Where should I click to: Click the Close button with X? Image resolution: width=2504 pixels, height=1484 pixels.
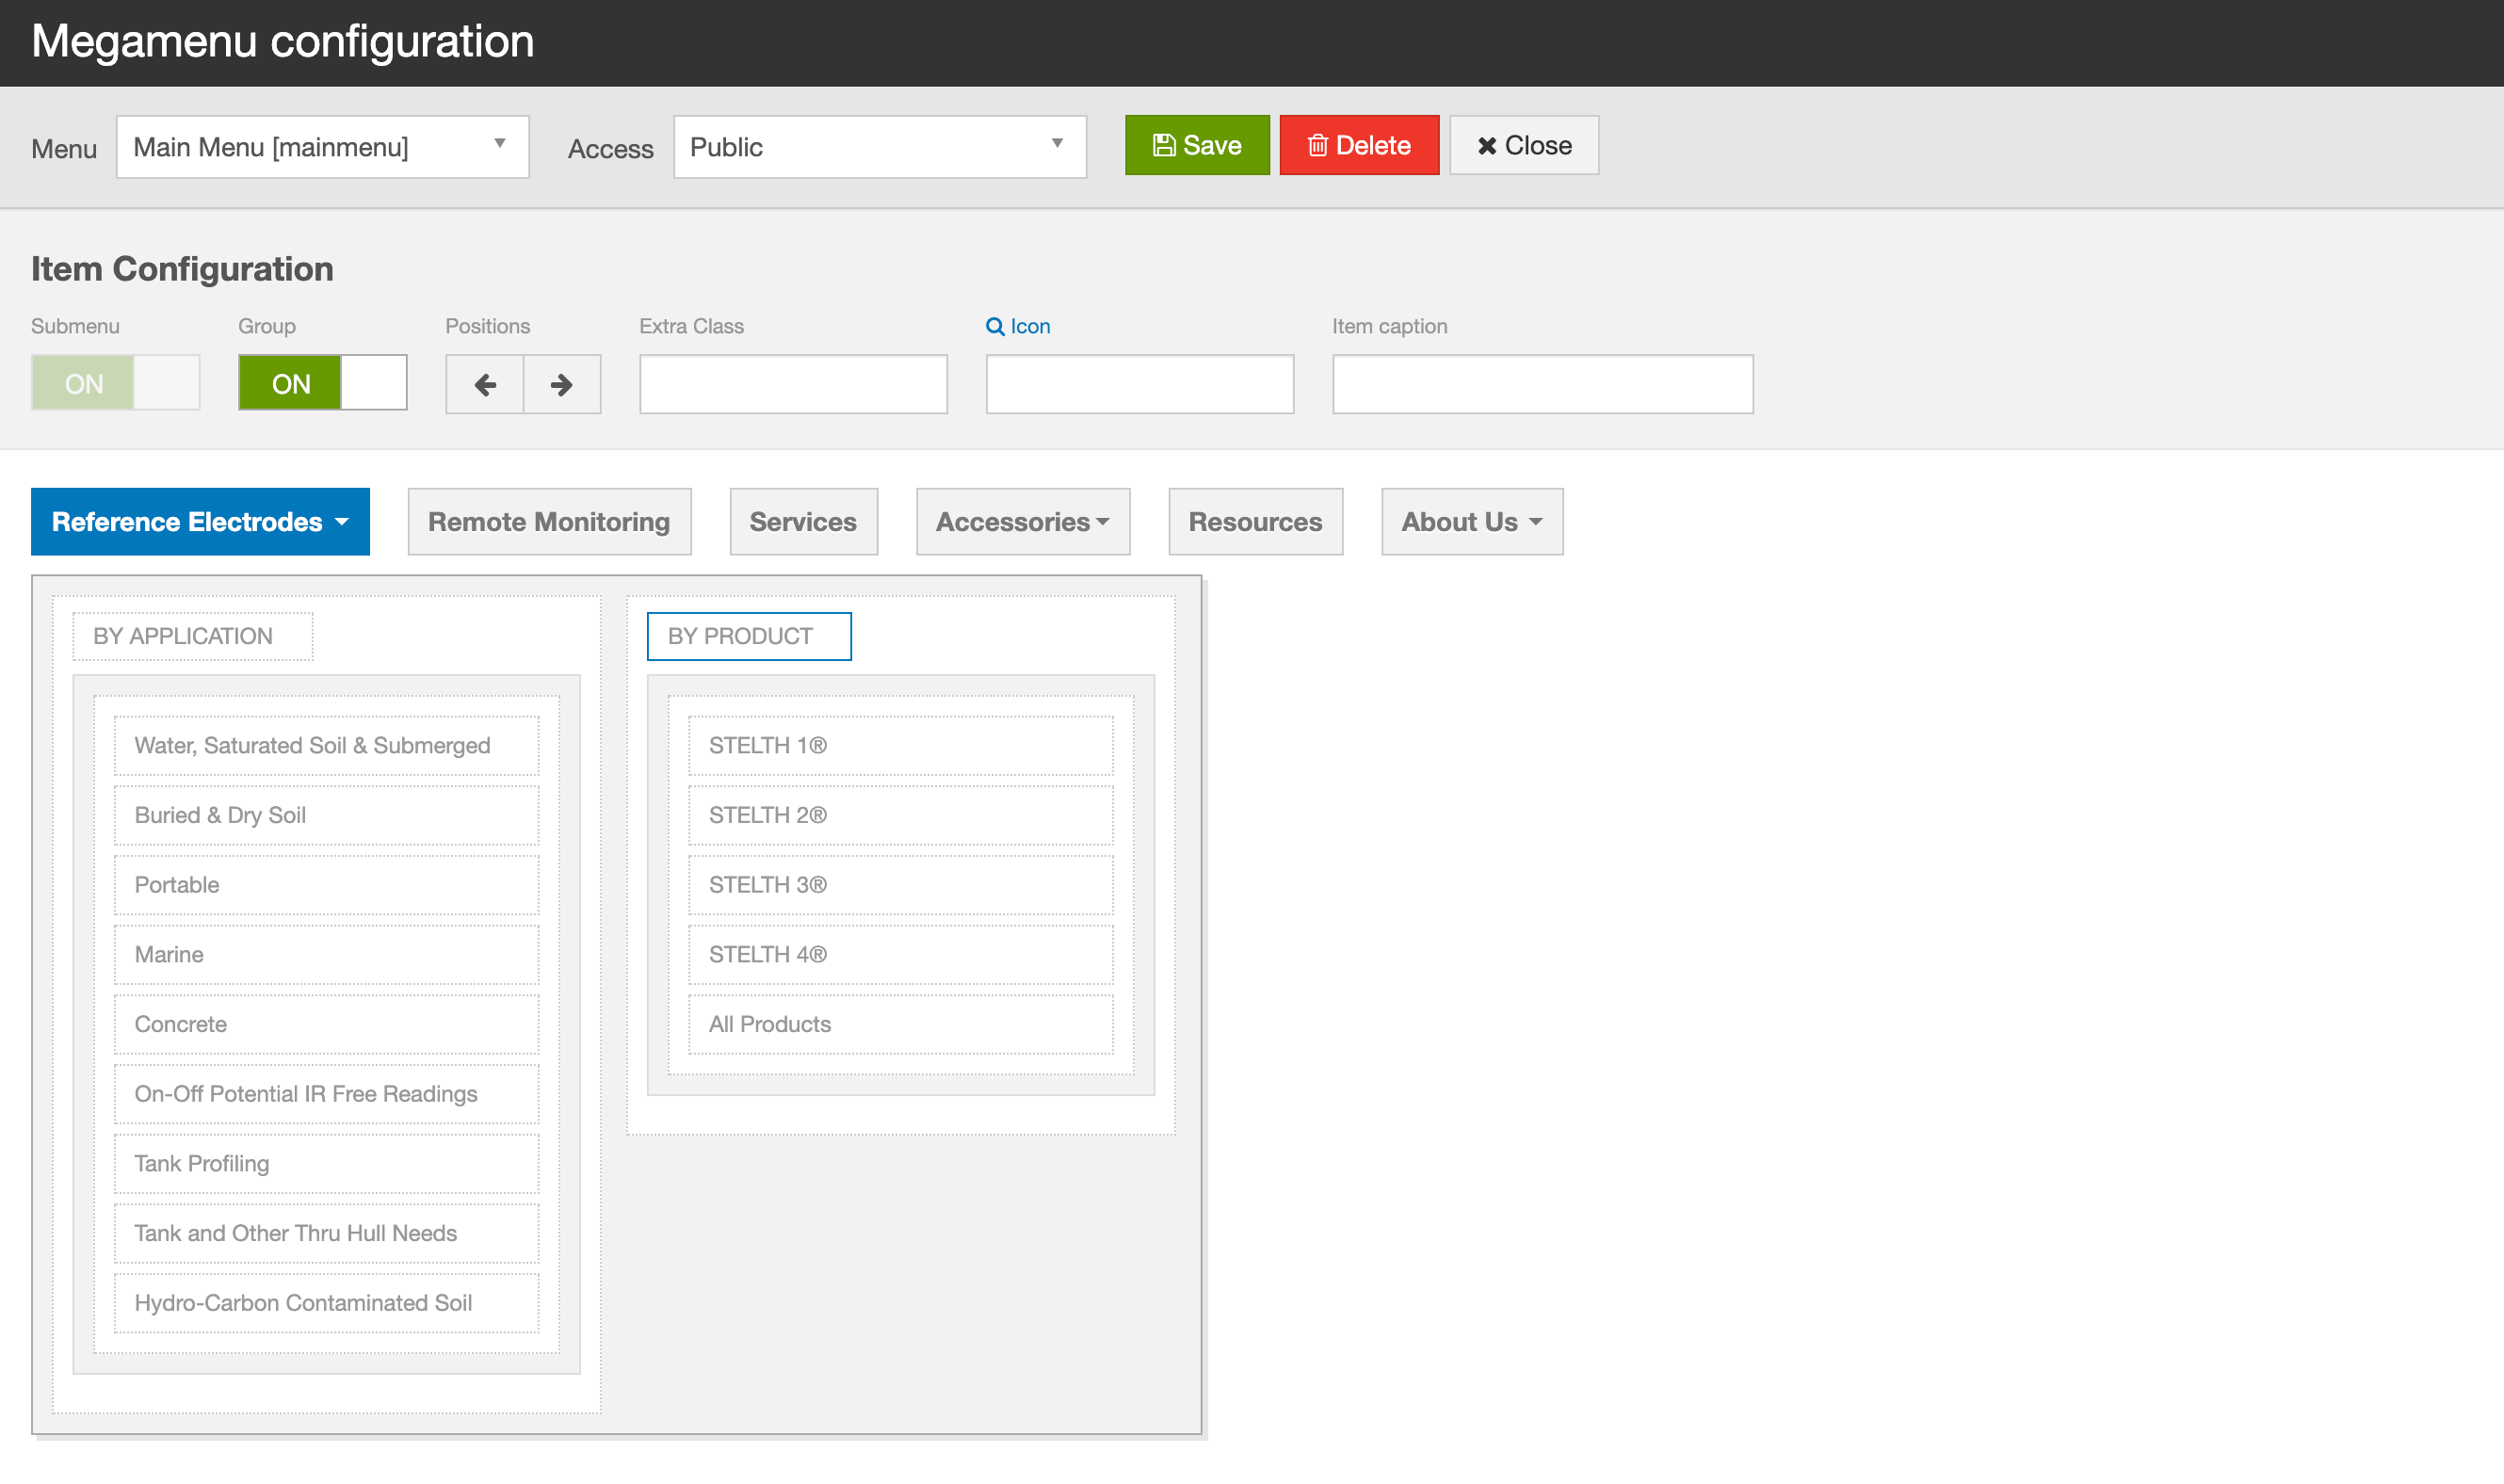[x=1523, y=146]
